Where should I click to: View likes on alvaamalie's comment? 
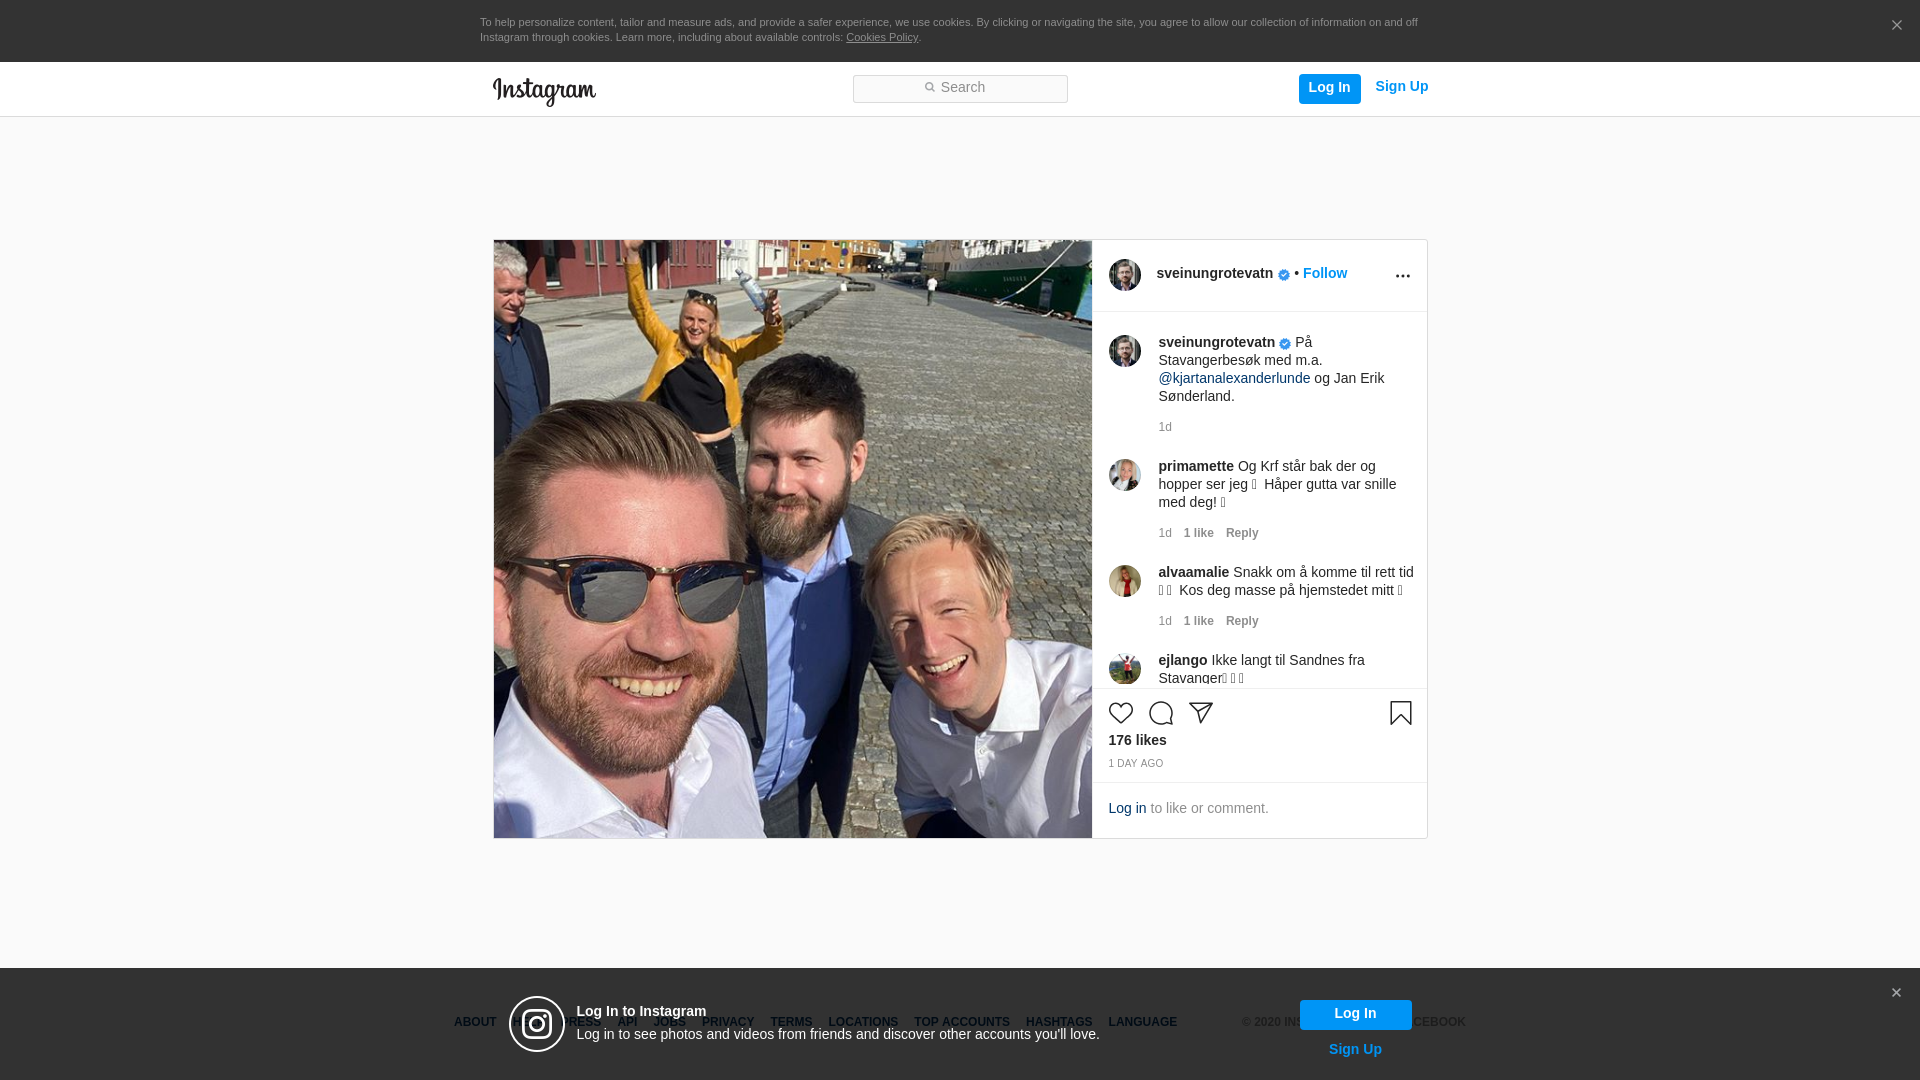(1198, 621)
